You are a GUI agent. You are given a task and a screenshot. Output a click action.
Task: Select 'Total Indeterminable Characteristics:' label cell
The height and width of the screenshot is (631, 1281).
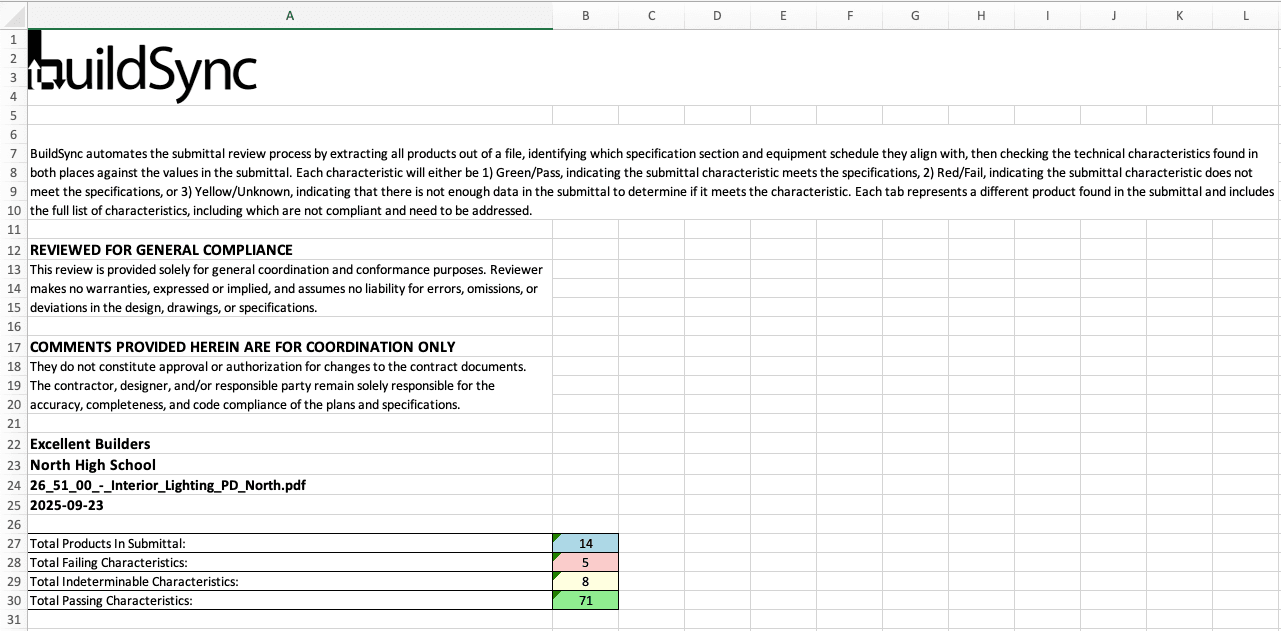290,581
